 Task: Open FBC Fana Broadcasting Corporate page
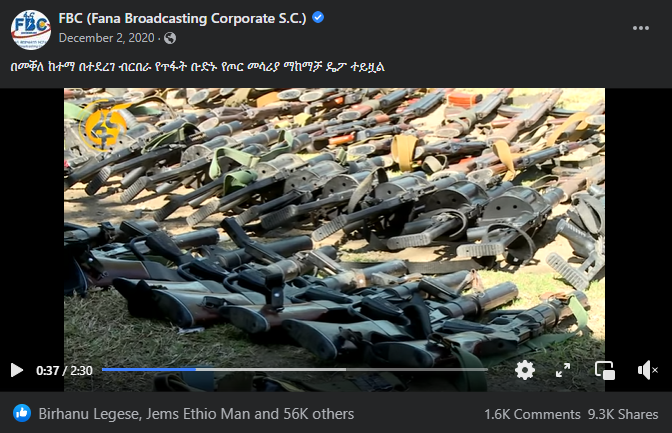183,18
